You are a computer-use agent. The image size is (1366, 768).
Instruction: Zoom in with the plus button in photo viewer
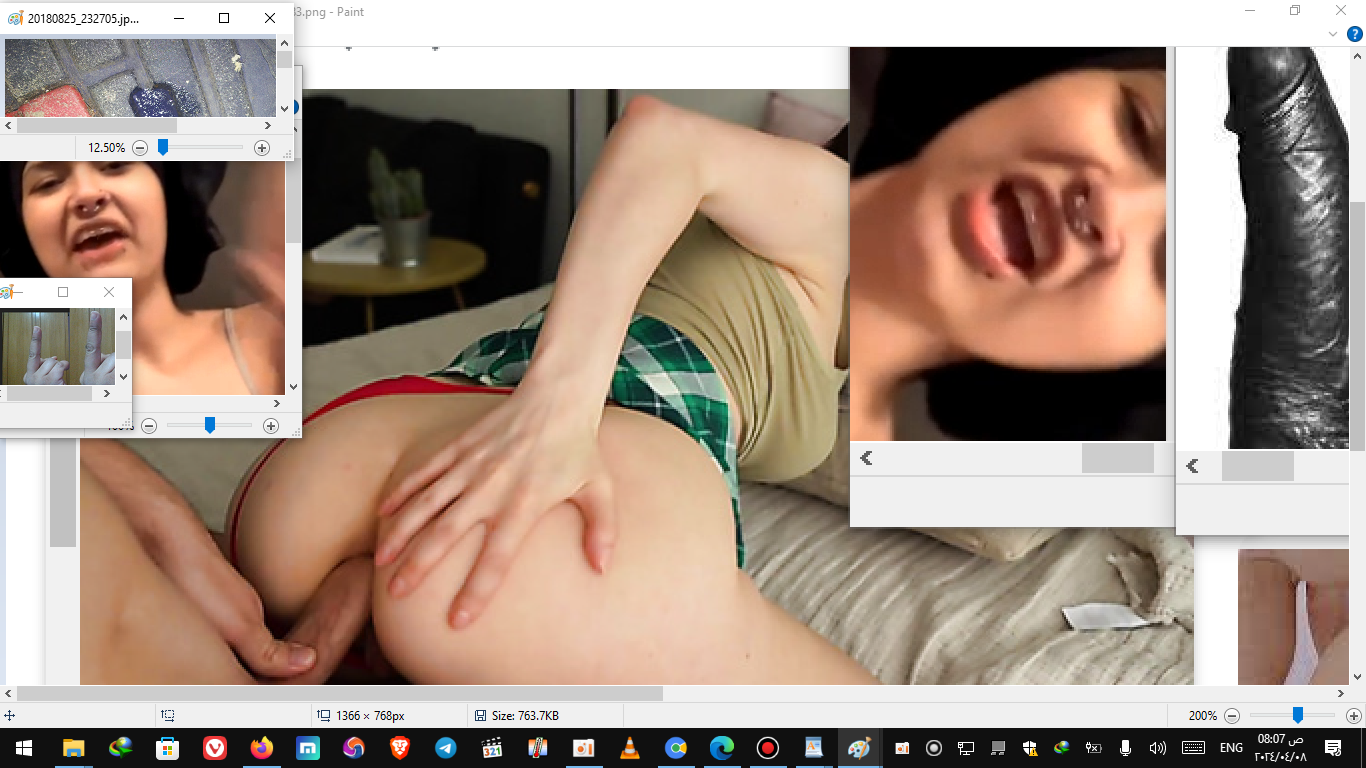click(262, 147)
